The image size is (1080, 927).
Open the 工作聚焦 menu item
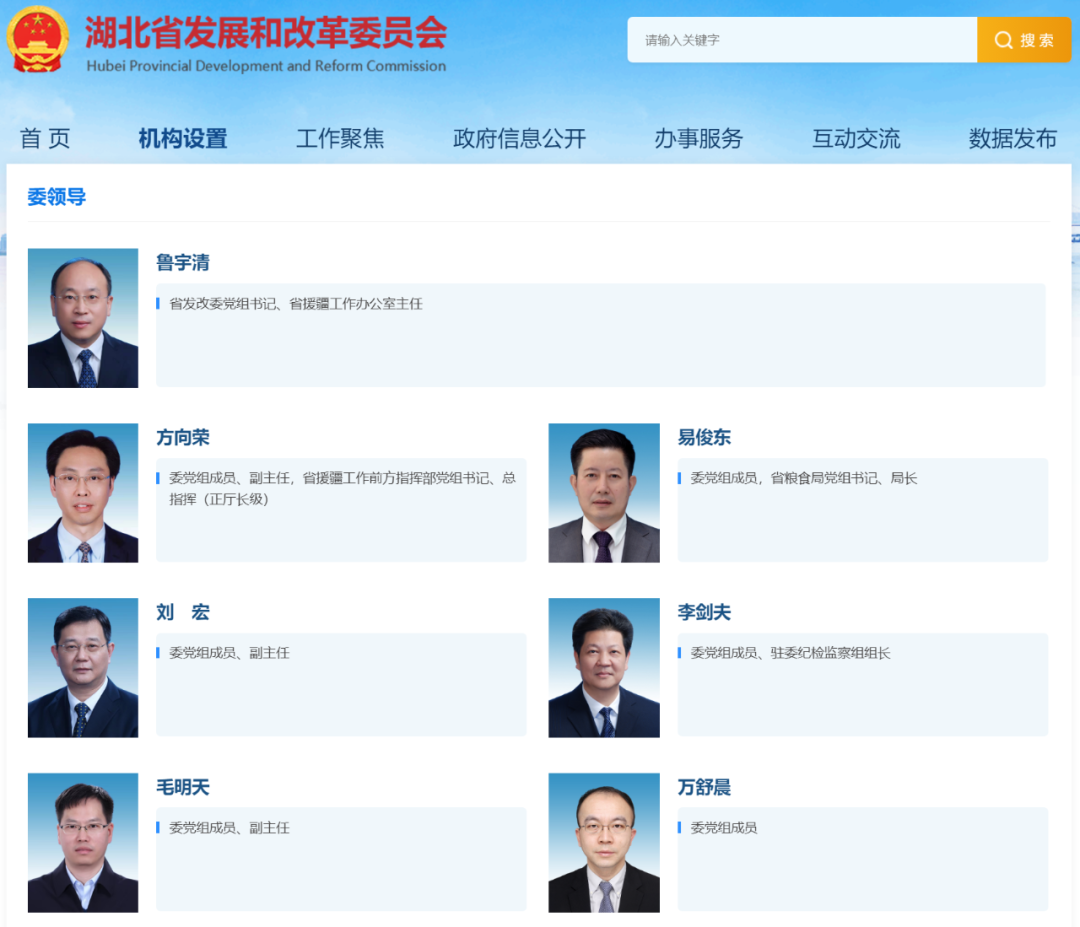tap(340, 139)
